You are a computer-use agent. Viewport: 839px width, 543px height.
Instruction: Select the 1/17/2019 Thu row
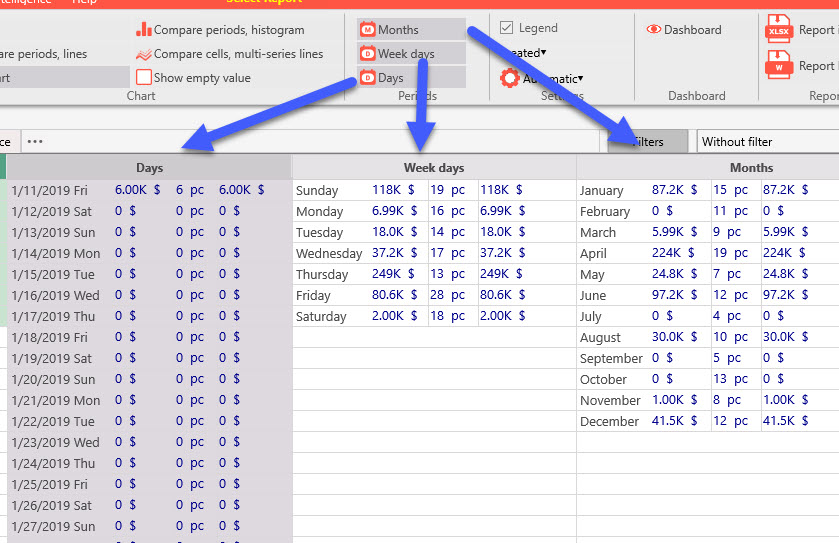coord(149,316)
